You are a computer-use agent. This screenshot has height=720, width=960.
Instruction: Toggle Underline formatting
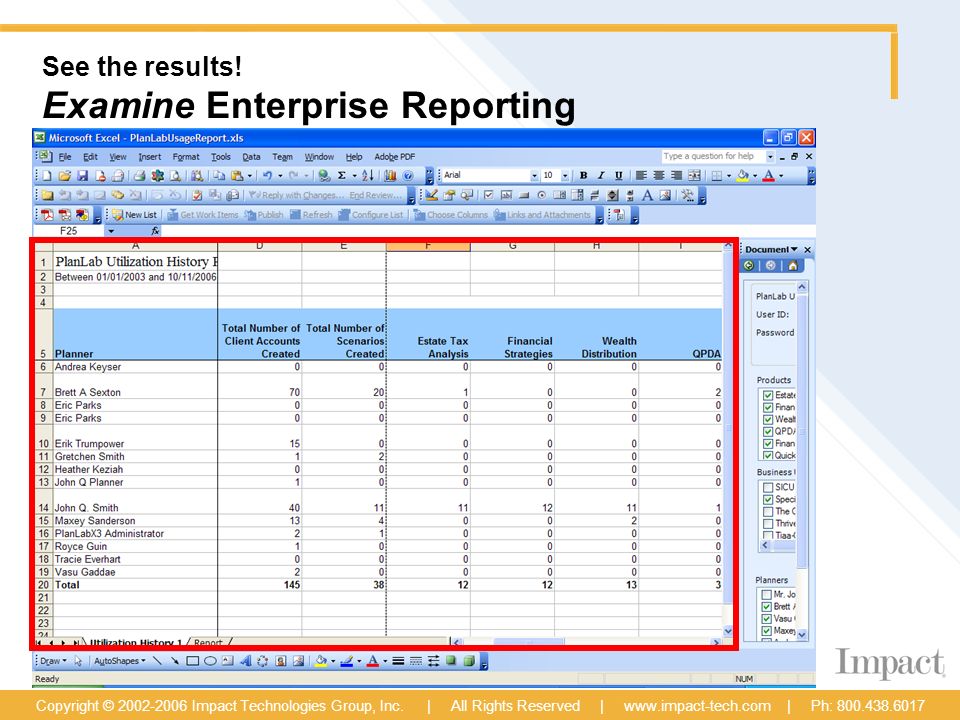click(x=619, y=176)
